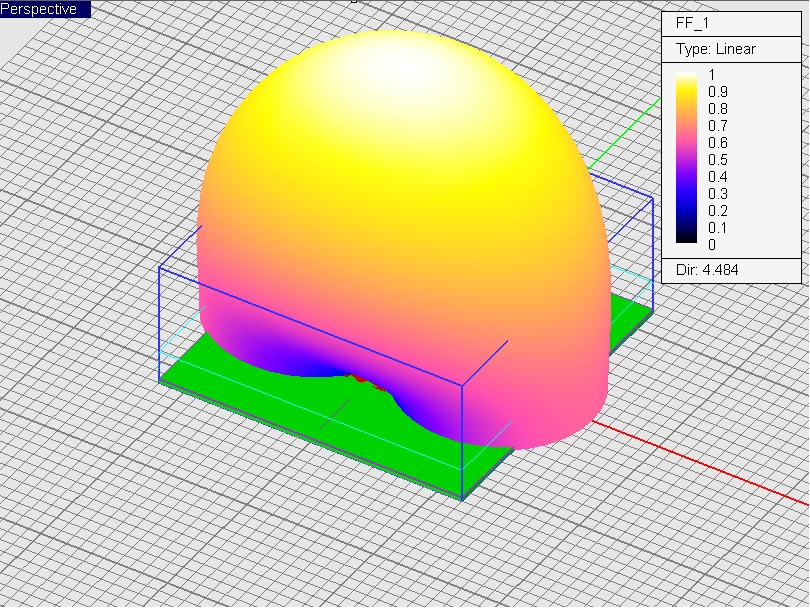This screenshot has width=810, height=608.
Task: Click the 0 value on the legend scale
Action: click(x=712, y=244)
